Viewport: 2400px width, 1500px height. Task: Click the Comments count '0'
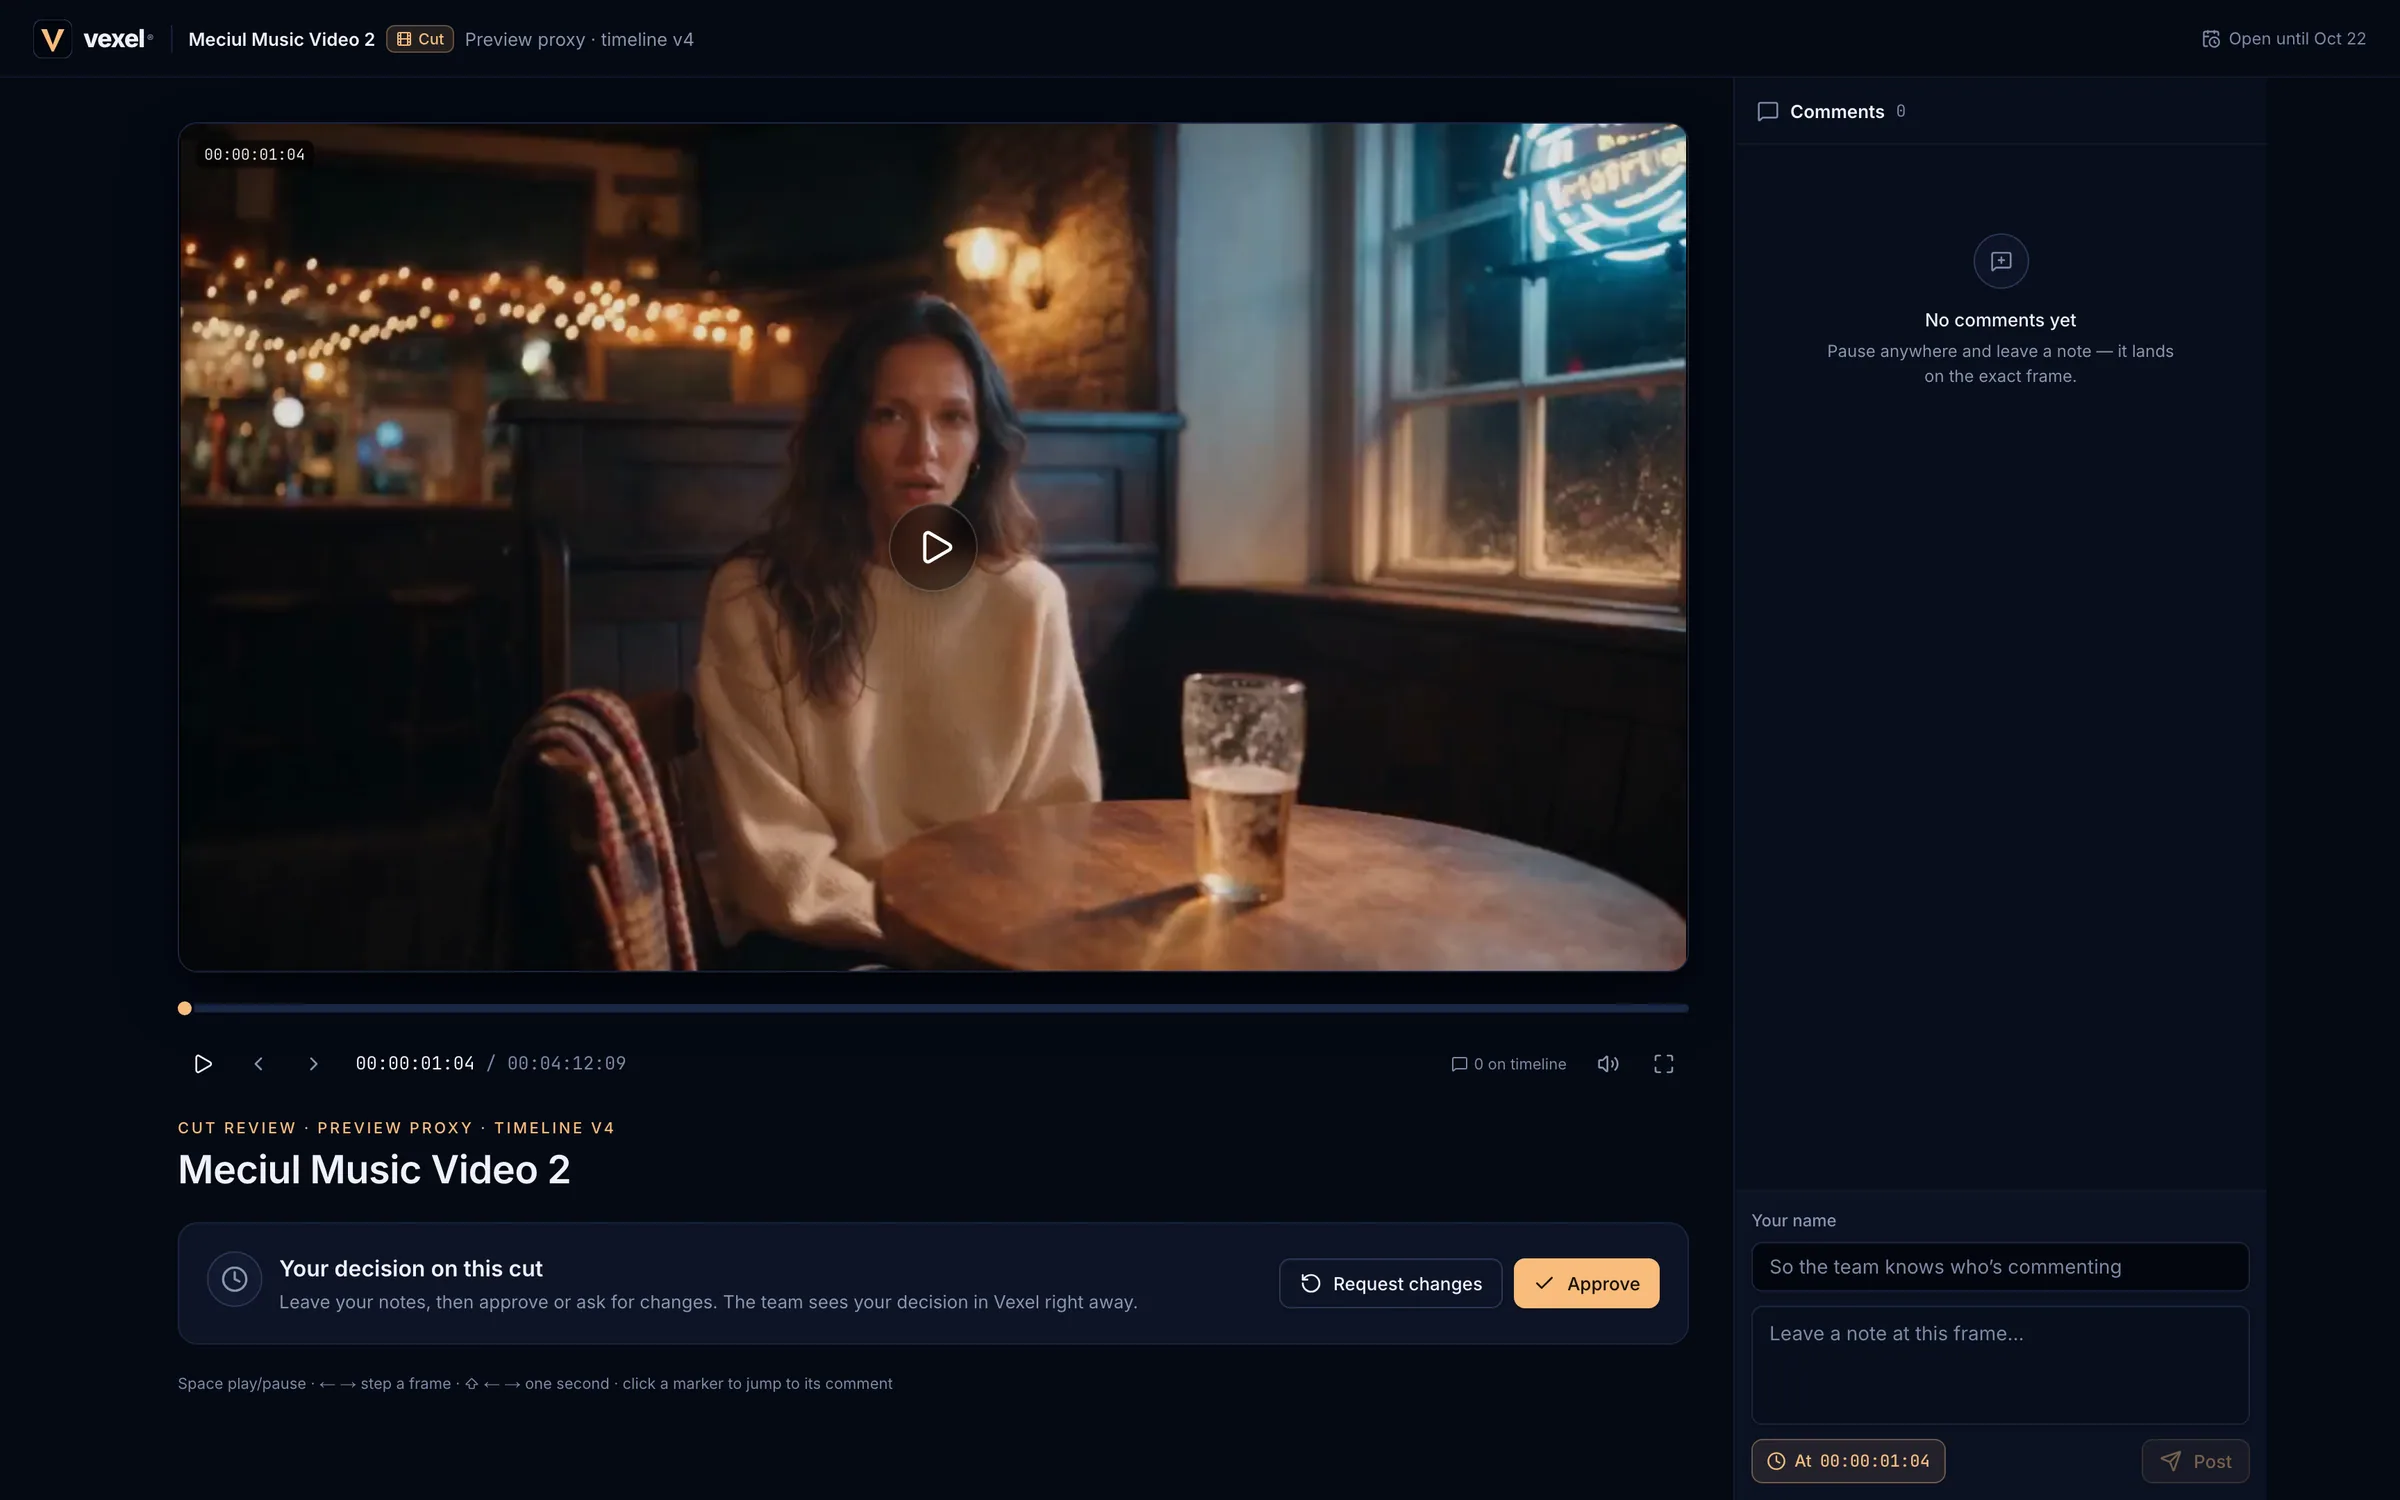pos(1901,111)
